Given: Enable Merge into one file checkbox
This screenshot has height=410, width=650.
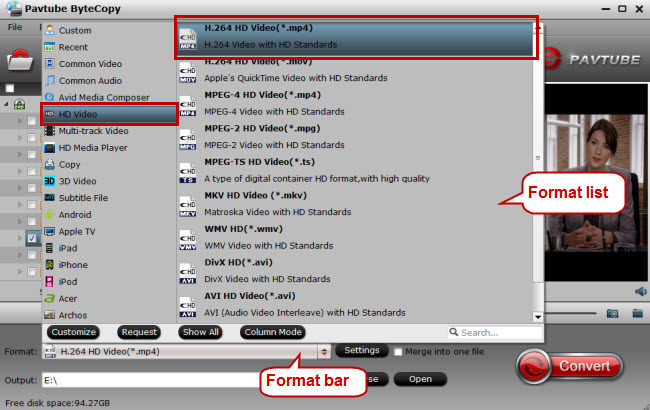Looking at the screenshot, I should click(398, 352).
